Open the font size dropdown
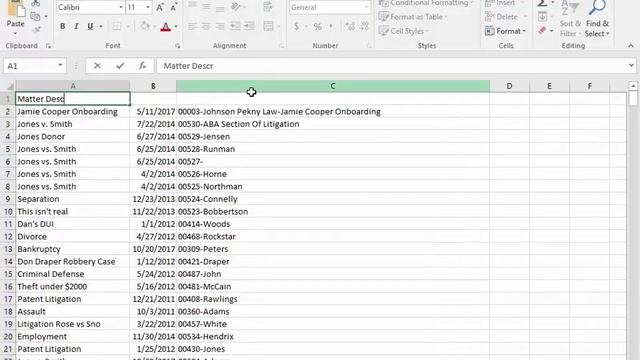 pyautogui.click(x=147, y=7)
